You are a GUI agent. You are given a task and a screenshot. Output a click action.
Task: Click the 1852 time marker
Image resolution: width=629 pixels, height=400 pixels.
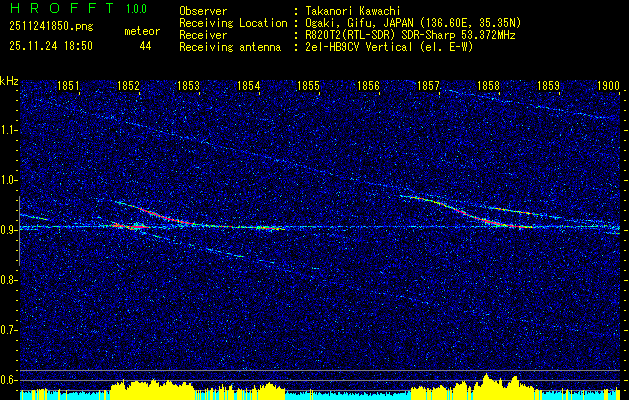[x=128, y=85]
